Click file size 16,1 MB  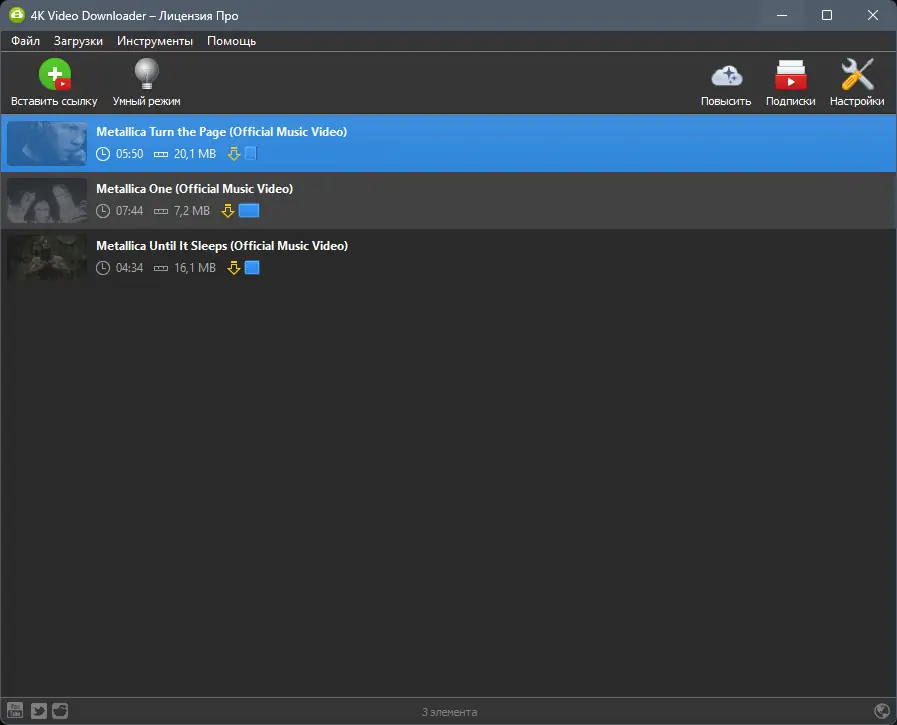195,268
